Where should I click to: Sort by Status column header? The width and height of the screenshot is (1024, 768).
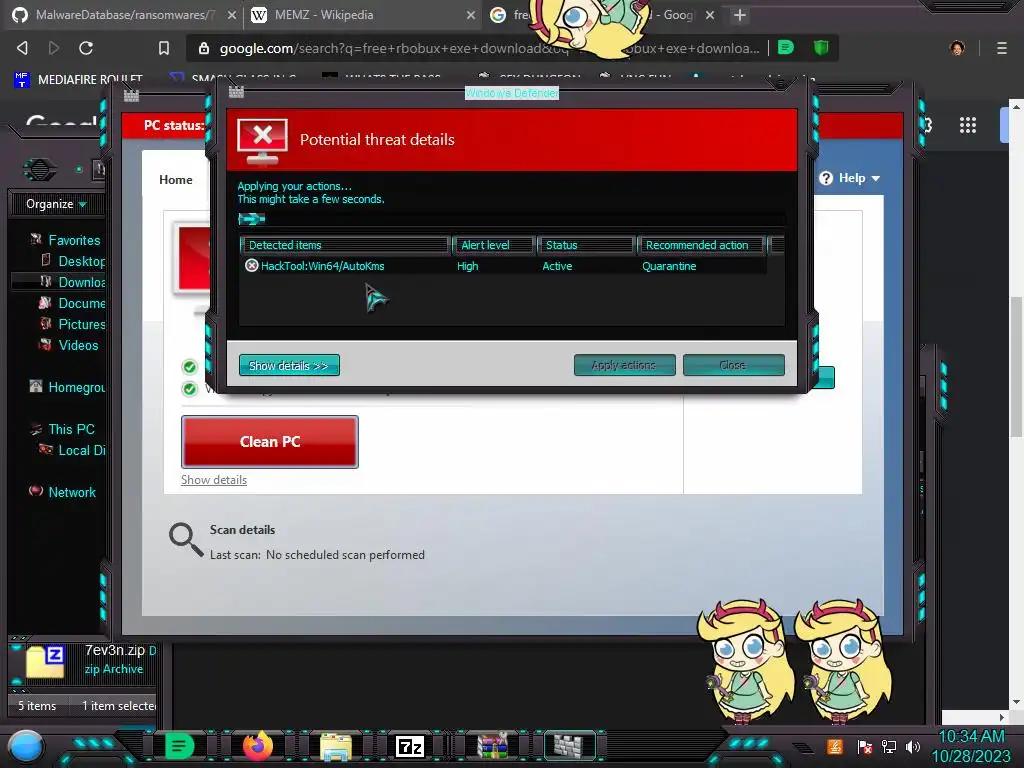point(586,245)
